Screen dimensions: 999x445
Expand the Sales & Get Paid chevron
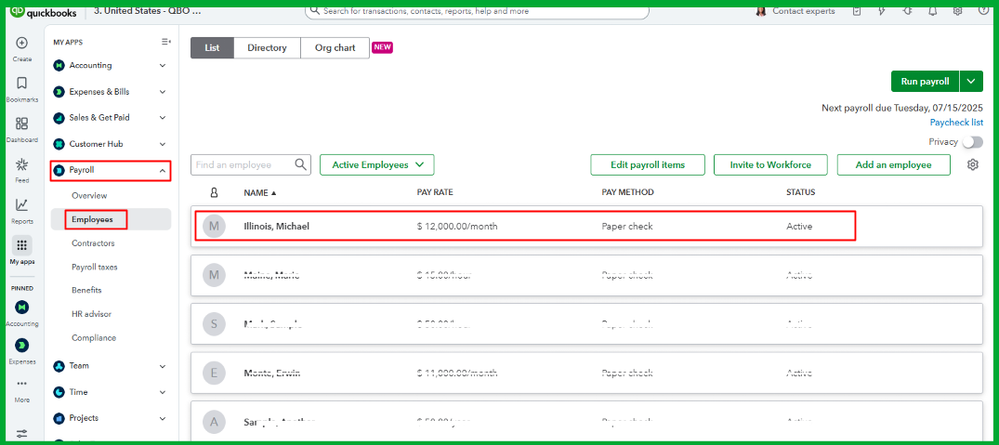pos(162,118)
